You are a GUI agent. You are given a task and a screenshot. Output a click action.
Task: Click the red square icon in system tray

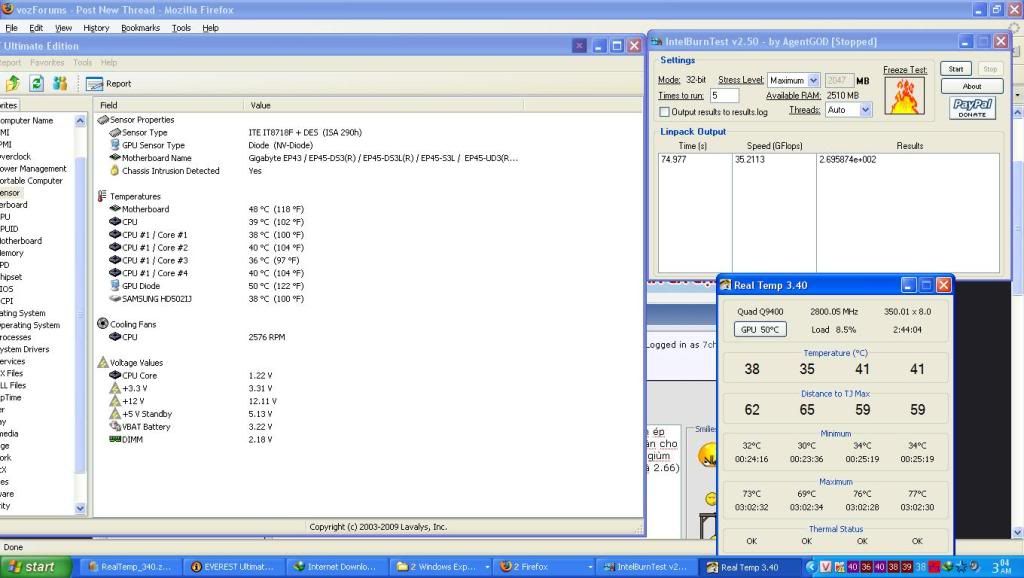coord(935,567)
